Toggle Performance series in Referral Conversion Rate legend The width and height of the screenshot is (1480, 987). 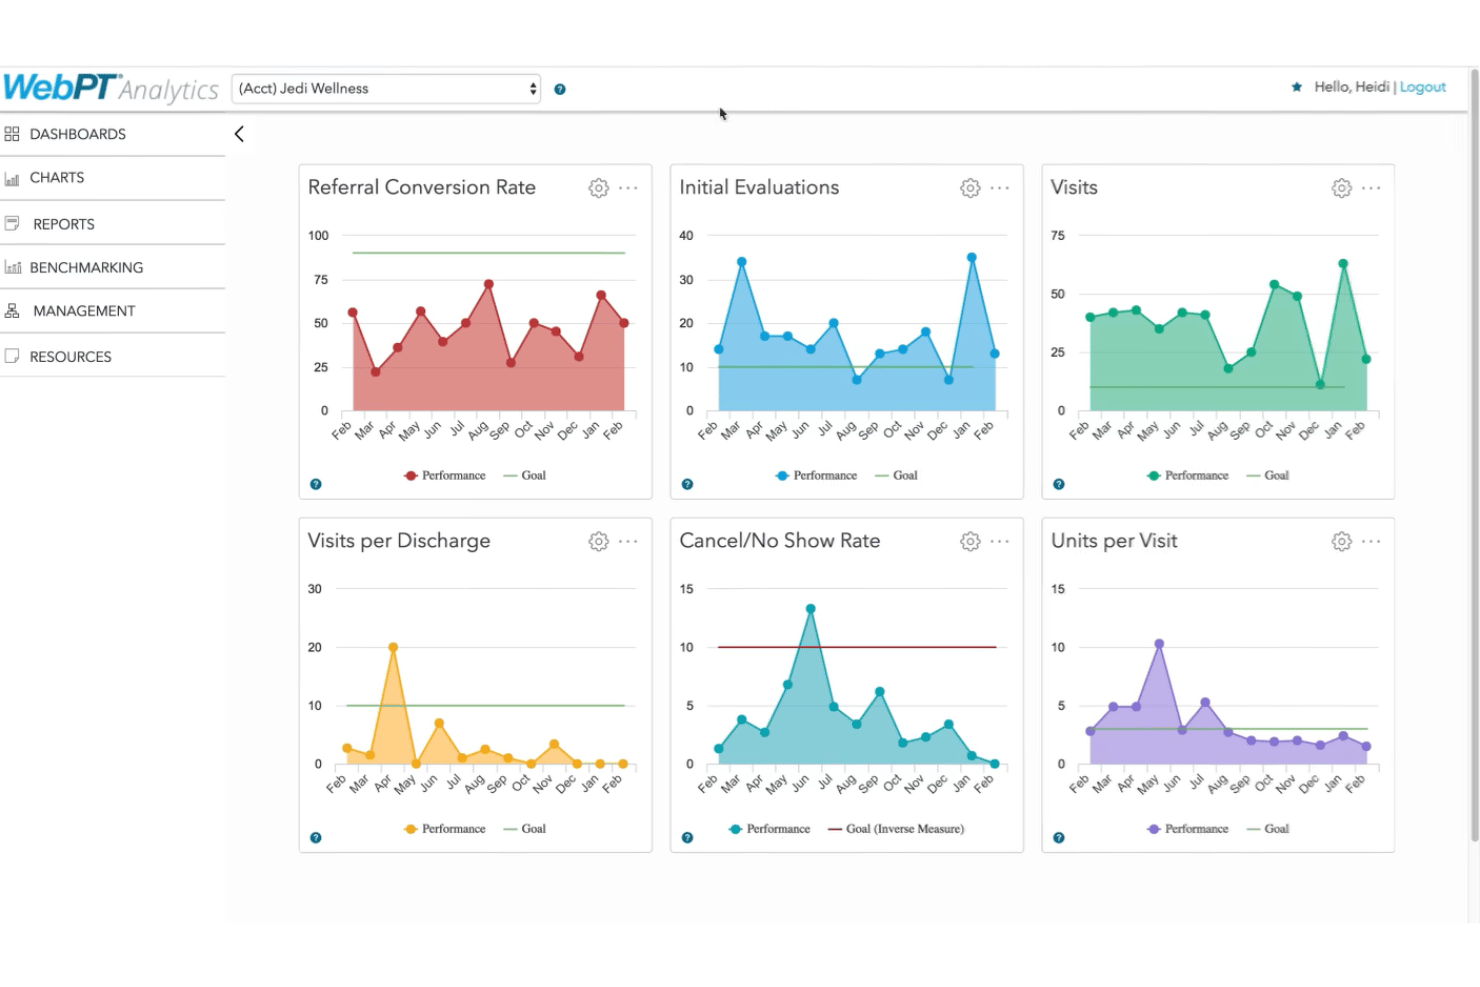(444, 475)
